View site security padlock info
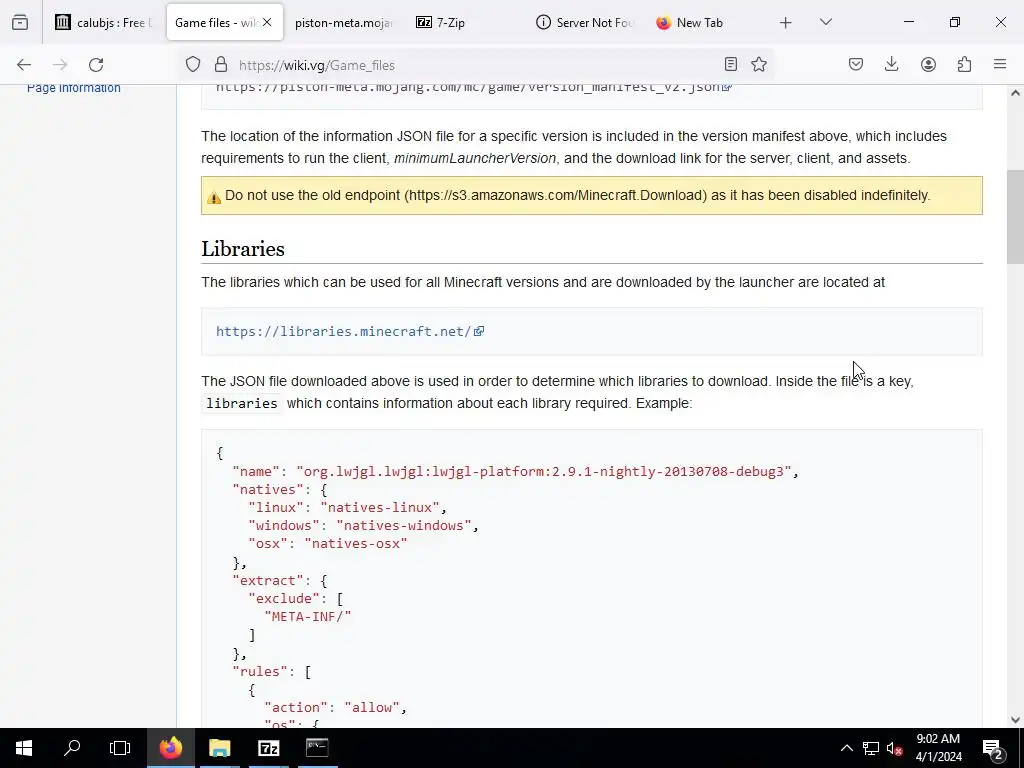1024x768 pixels. pos(221,65)
